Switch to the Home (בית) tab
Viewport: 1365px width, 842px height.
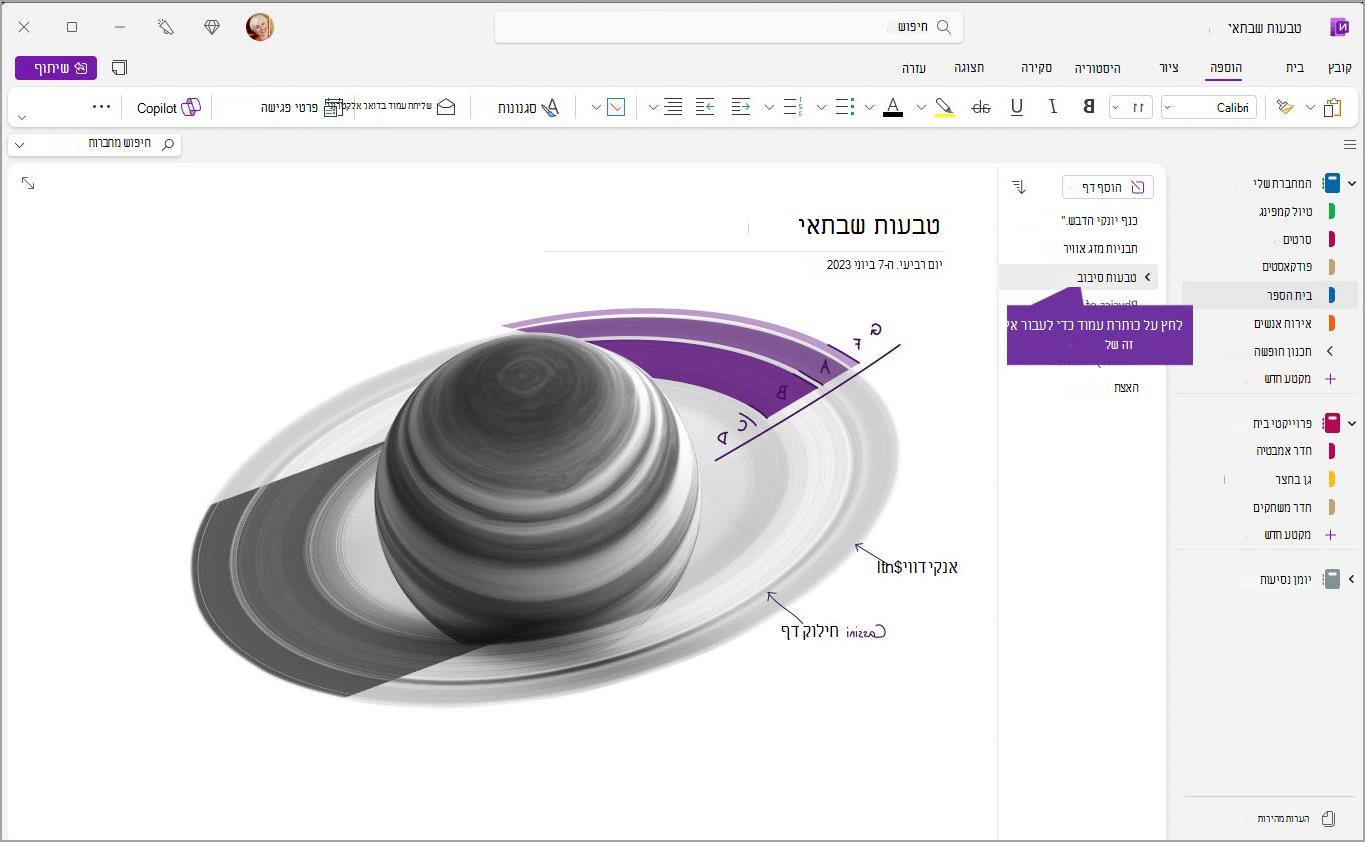tap(1295, 68)
